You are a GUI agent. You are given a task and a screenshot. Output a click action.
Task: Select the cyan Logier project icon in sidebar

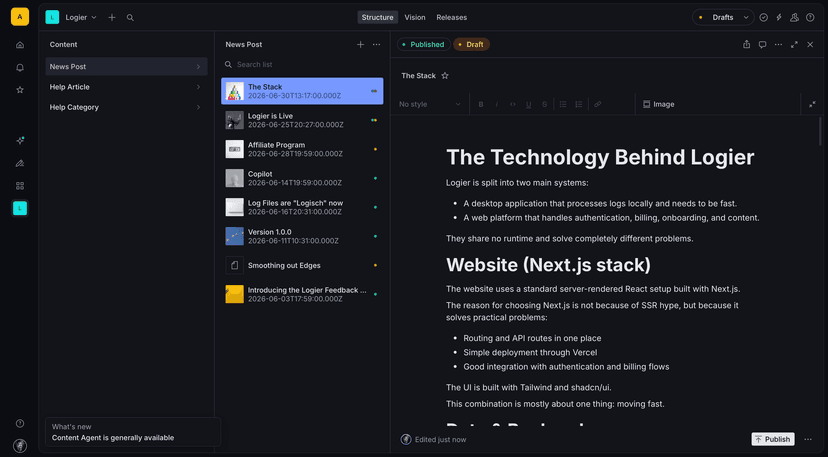(x=20, y=208)
